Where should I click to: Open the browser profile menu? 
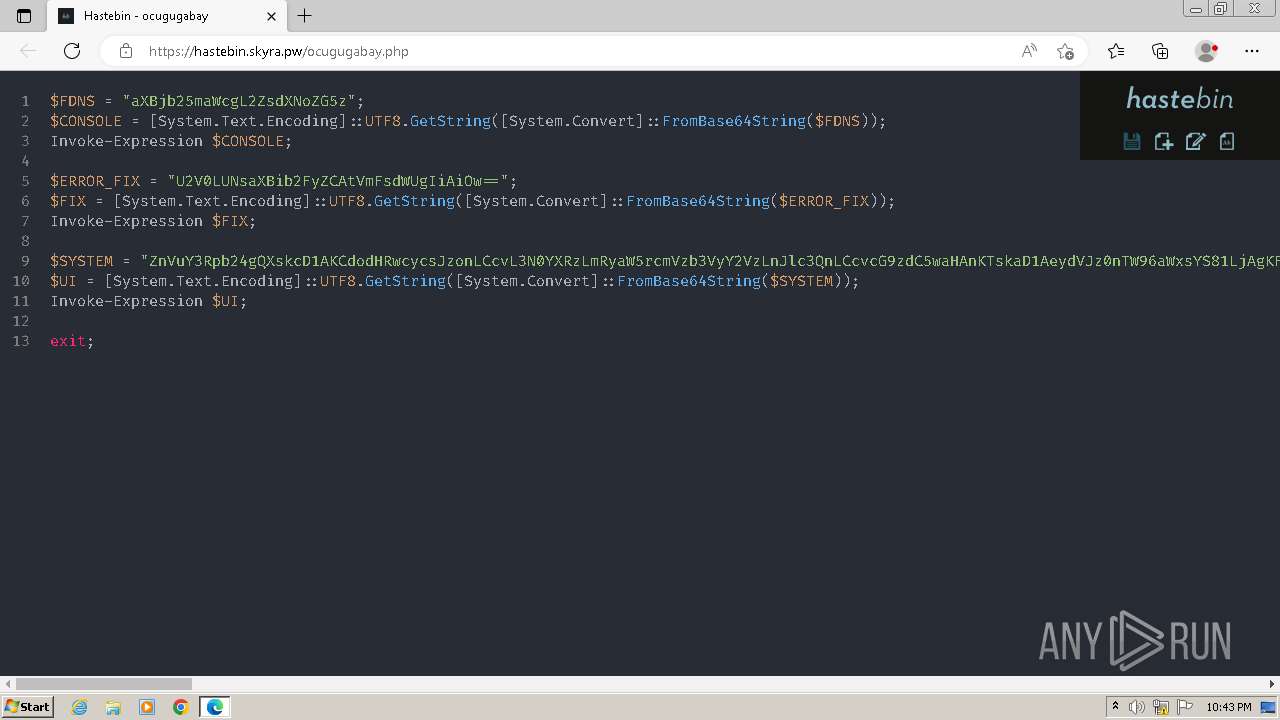[1206, 51]
